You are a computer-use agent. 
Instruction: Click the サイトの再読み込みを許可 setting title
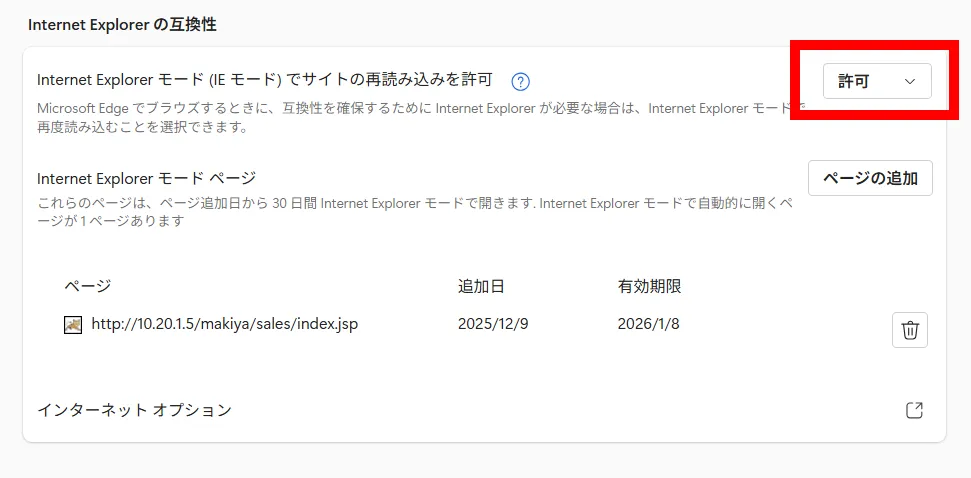(x=264, y=81)
